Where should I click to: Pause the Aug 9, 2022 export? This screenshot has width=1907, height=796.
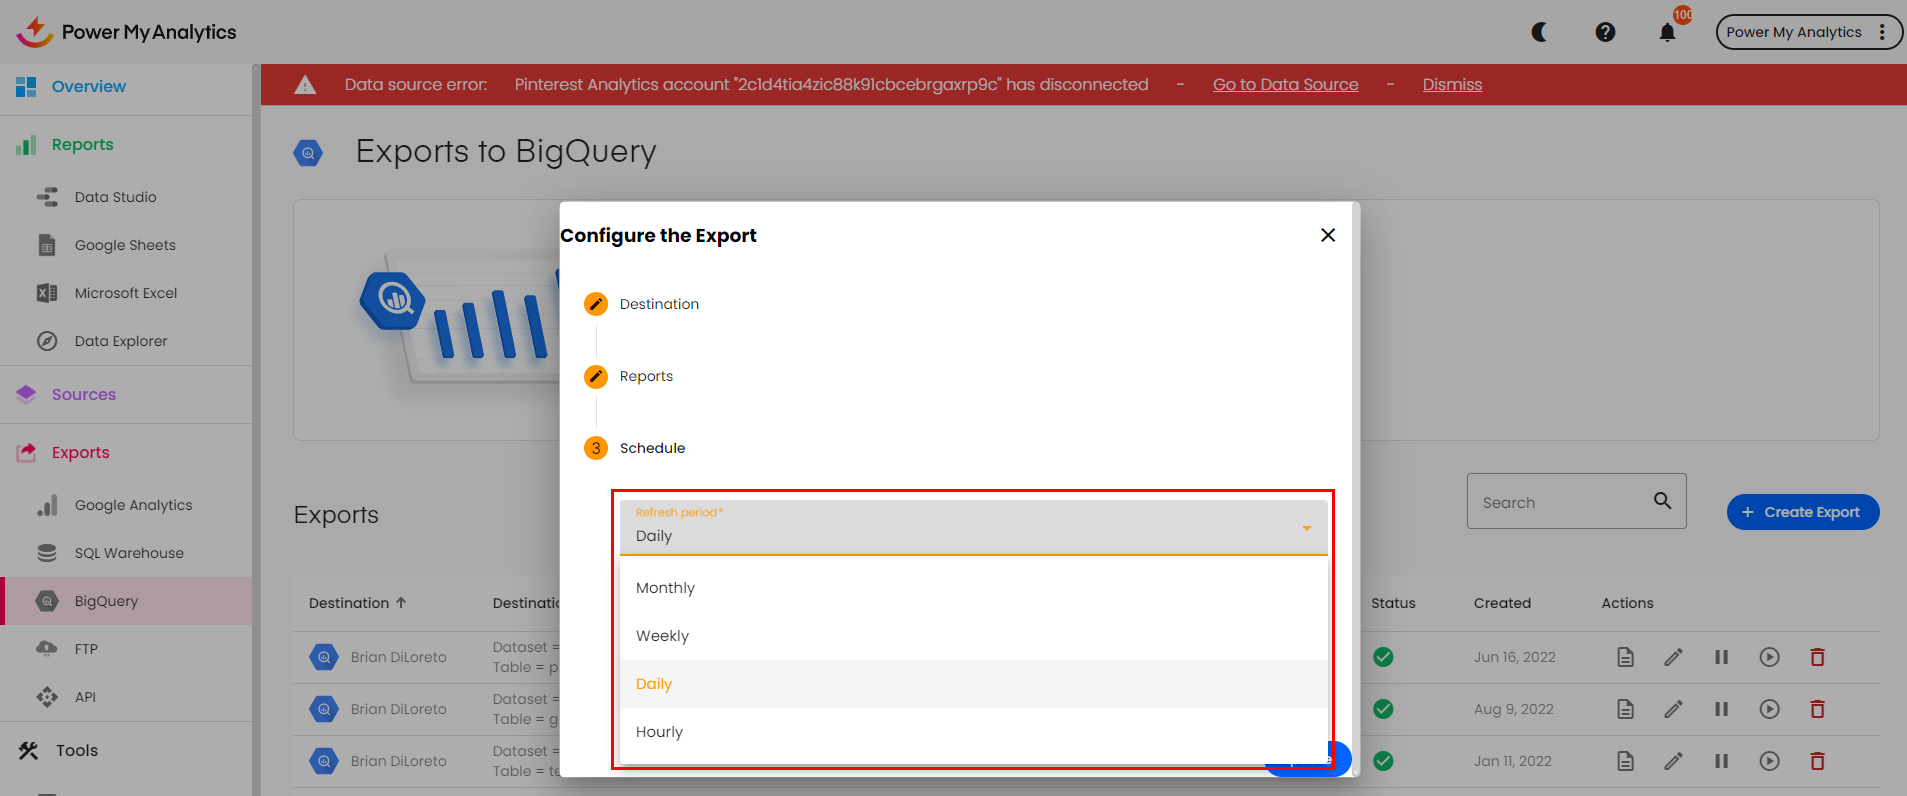tap(1721, 709)
